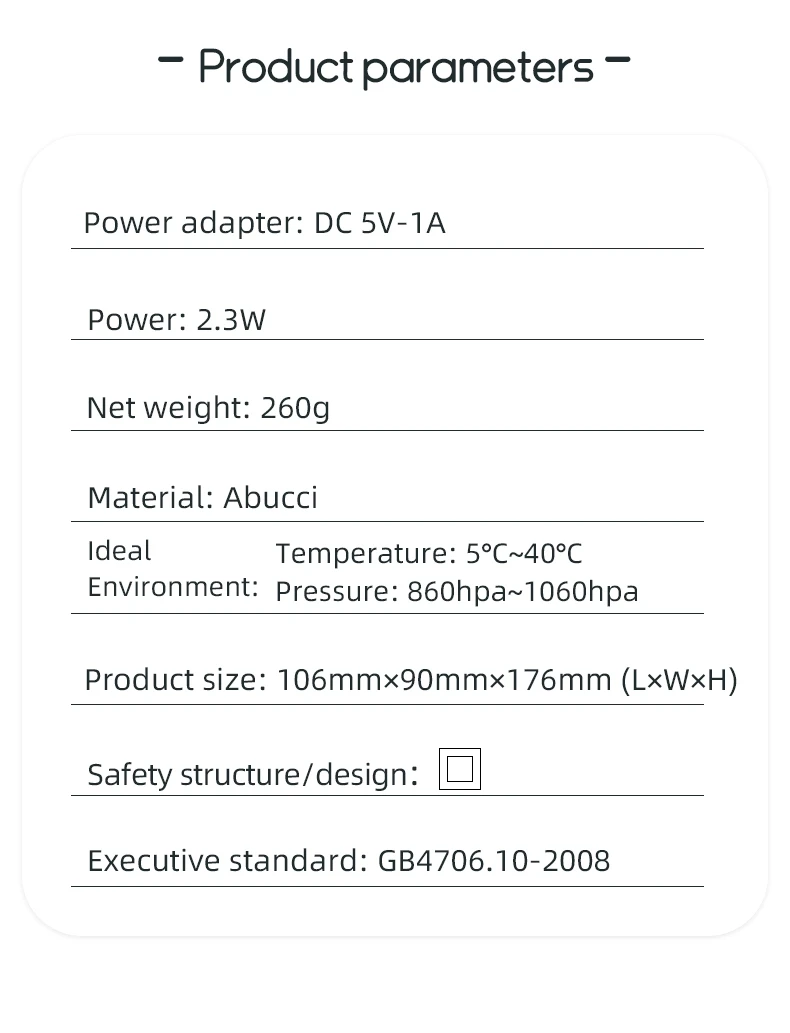This screenshot has width=790, height=1033.
Task: Select the Temperature 5°C~40°C line
Action: pos(429,554)
